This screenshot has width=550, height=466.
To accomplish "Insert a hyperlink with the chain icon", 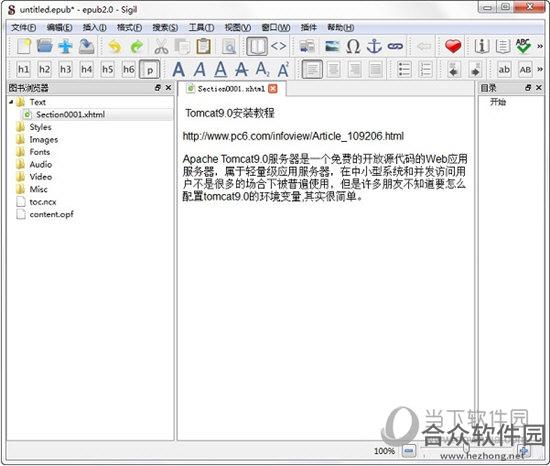I will 395,46.
